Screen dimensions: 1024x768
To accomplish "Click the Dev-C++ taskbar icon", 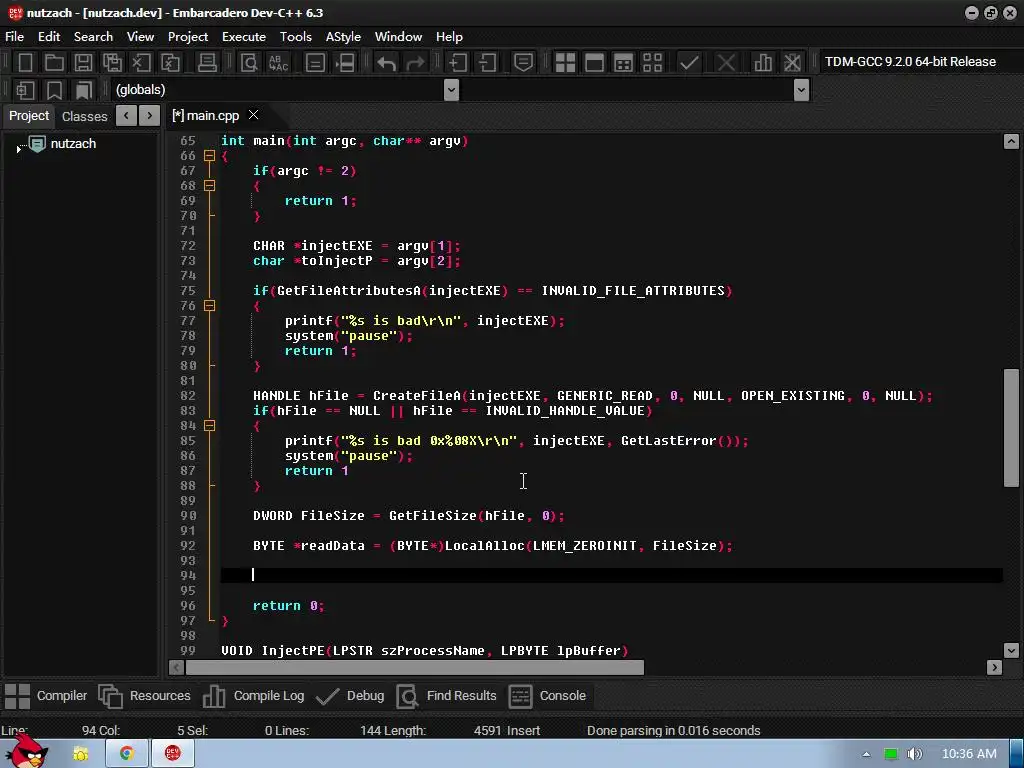I will coord(172,754).
